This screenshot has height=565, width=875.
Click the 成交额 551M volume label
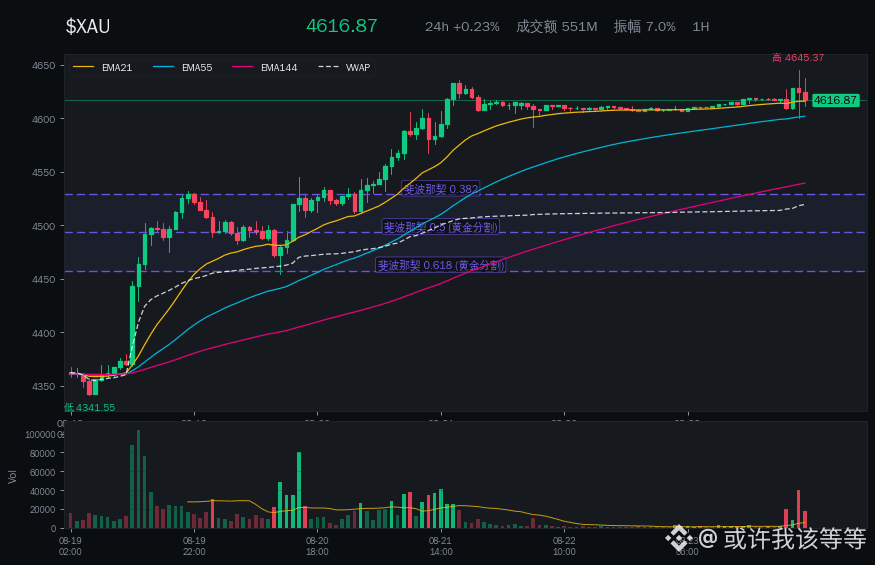pos(556,26)
